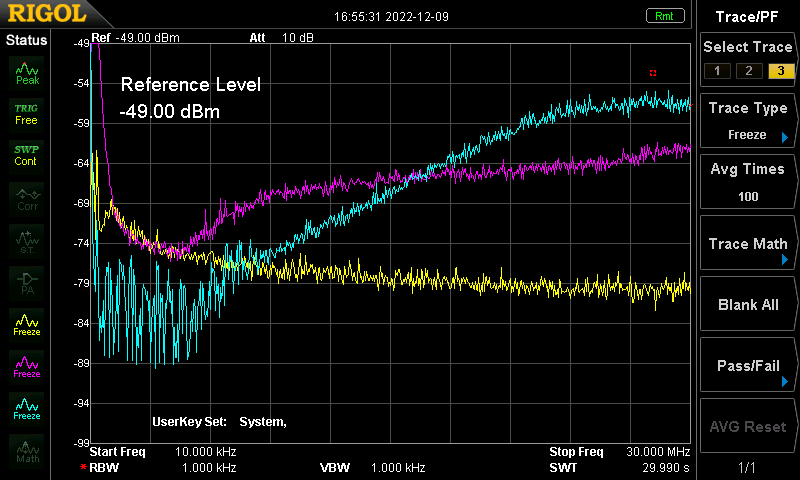This screenshot has width=800, height=480.
Task: Click the Avg Times 100 softkey
Action: 748,182
